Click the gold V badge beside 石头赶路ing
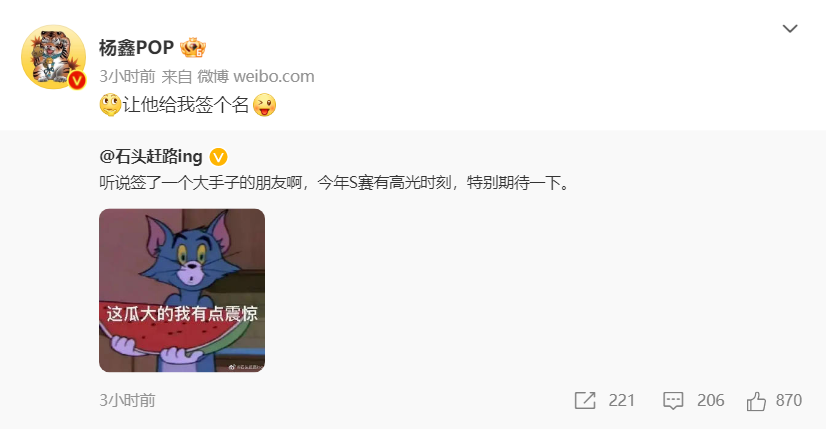 click(218, 157)
